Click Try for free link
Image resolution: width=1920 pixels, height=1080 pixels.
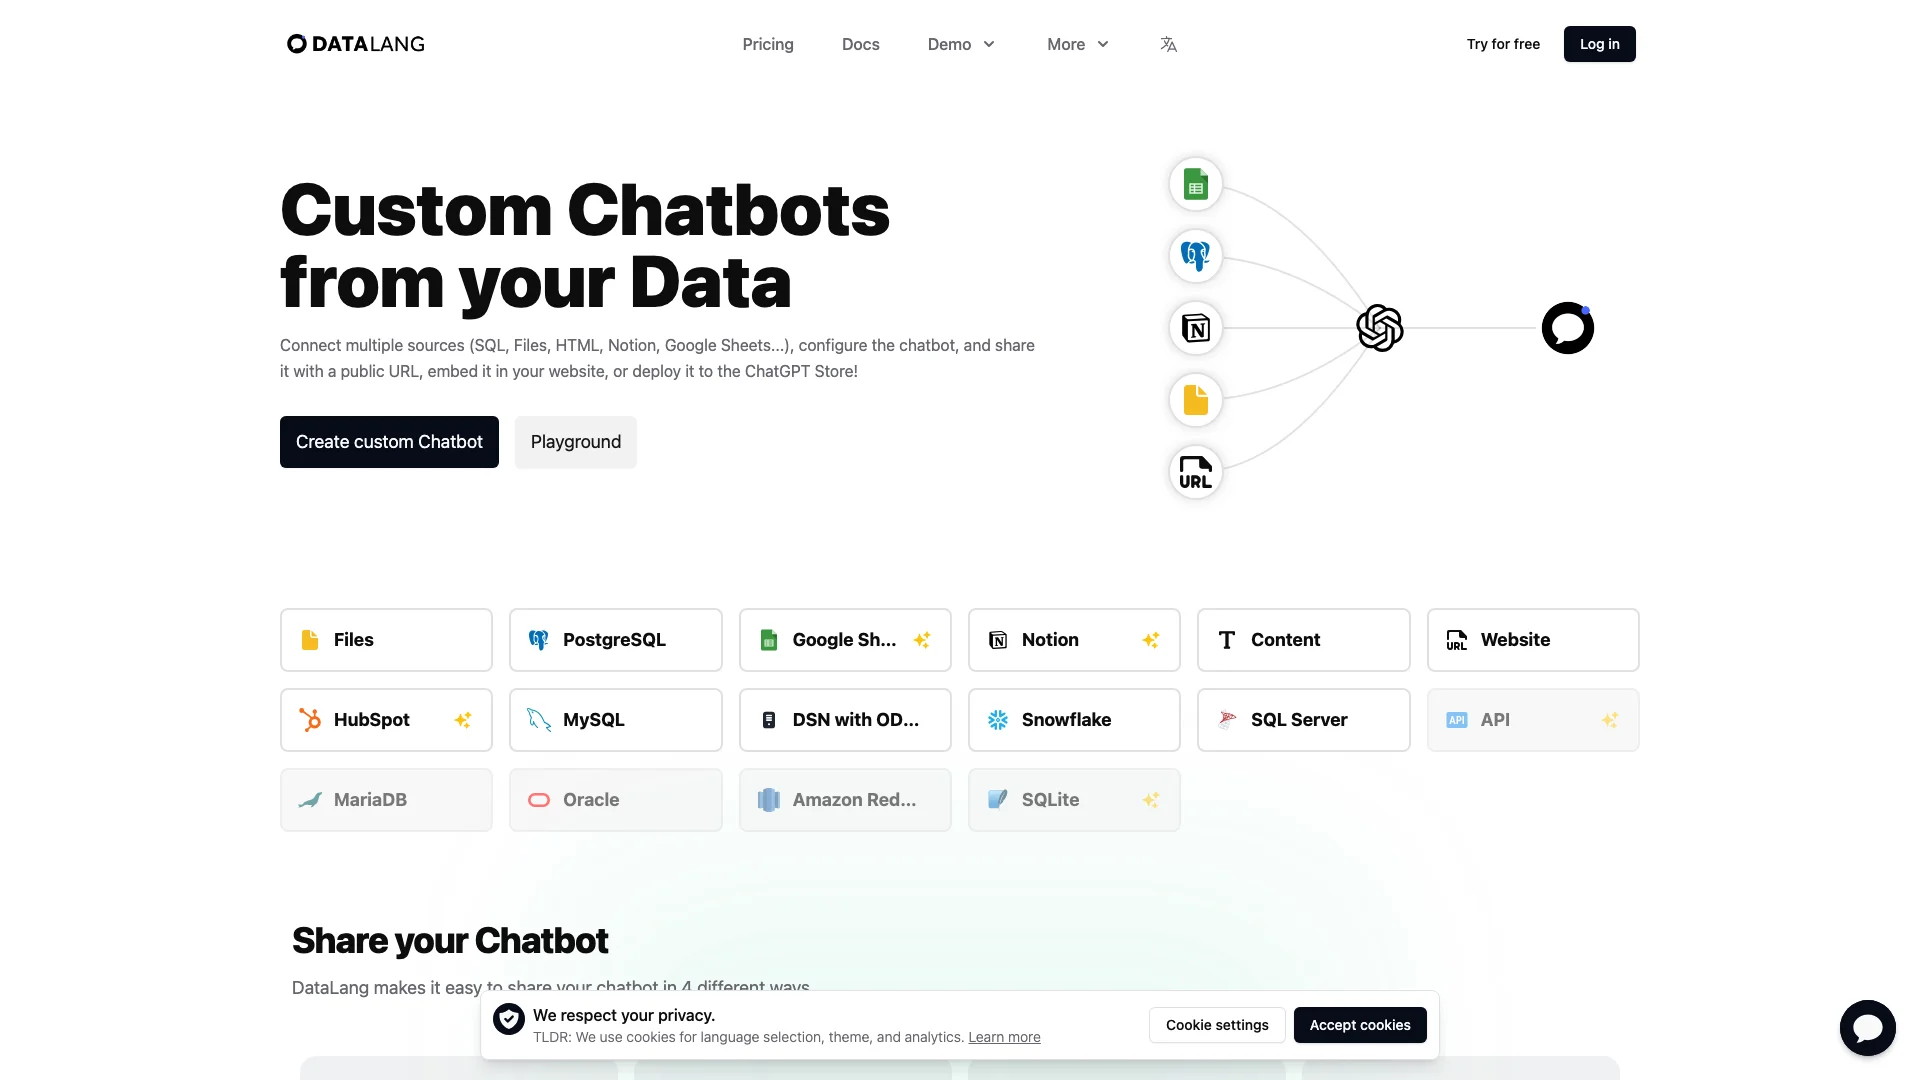click(x=1502, y=44)
